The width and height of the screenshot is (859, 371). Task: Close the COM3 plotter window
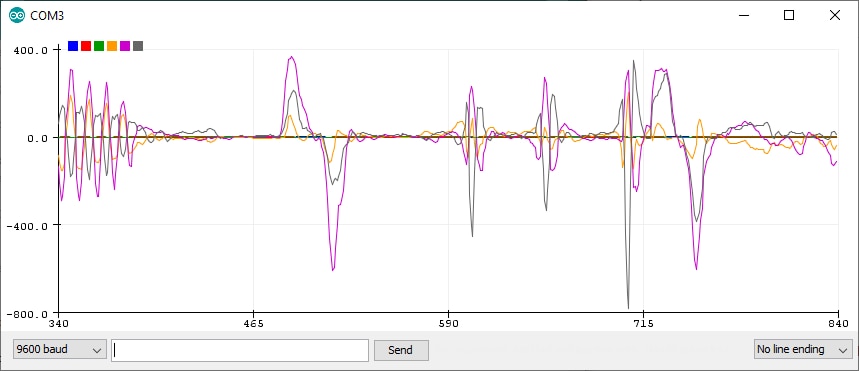point(835,15)
